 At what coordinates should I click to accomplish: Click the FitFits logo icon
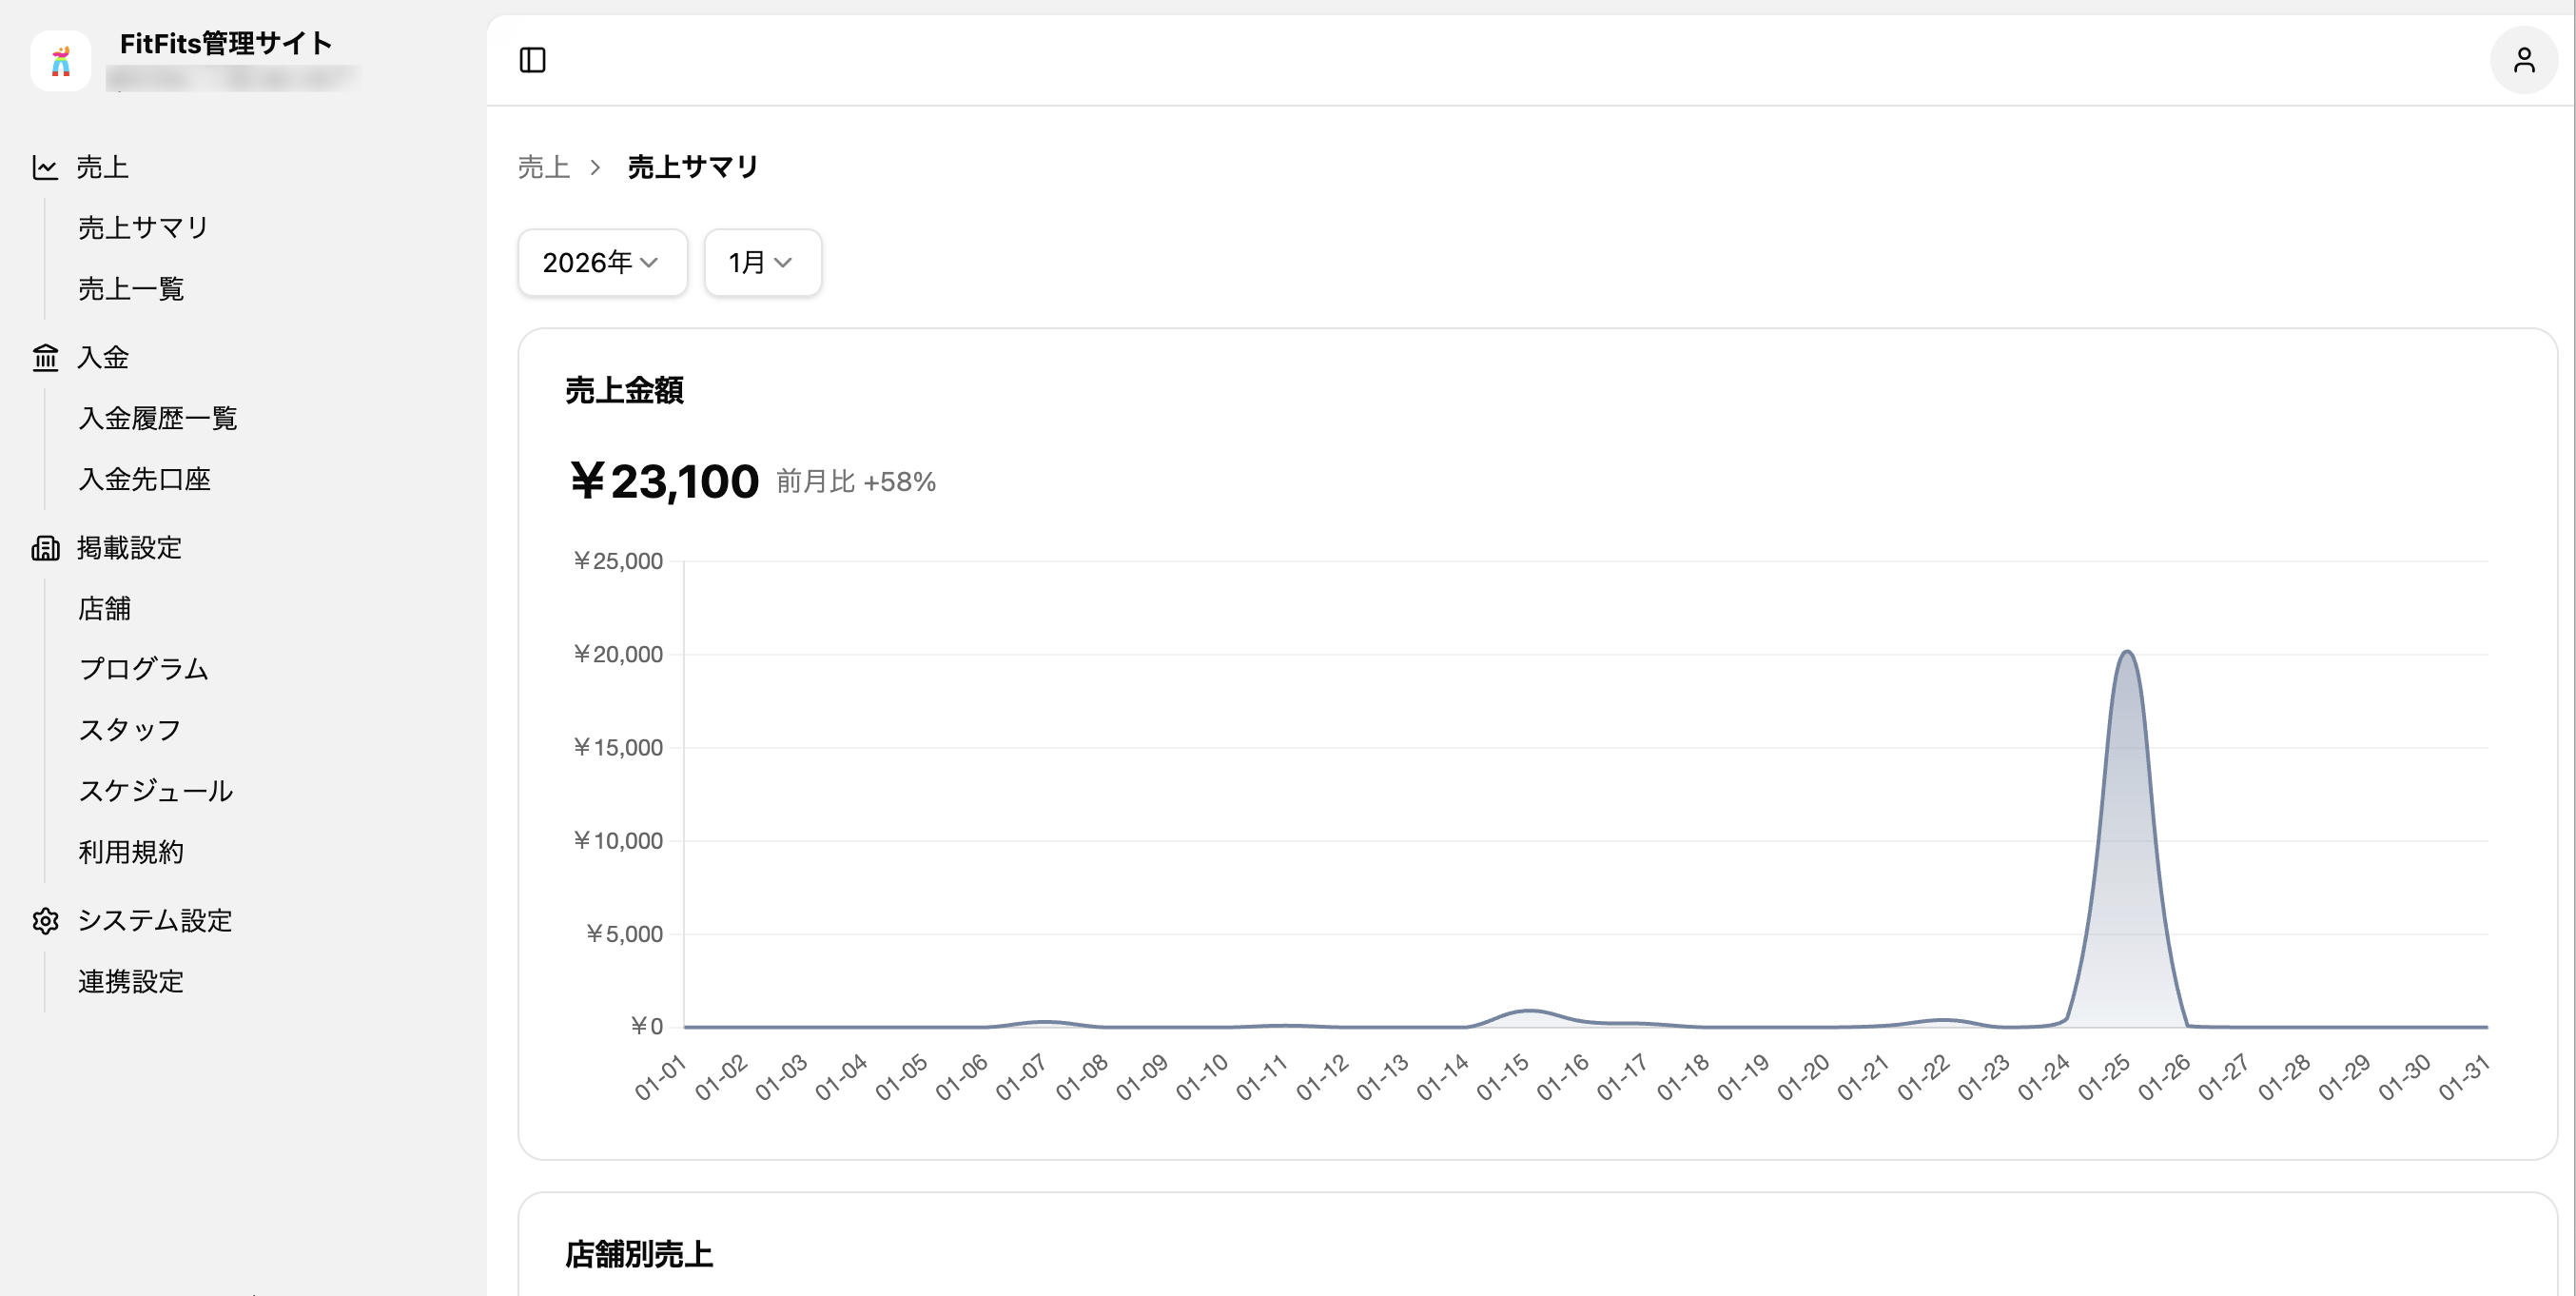pos(60,63)
